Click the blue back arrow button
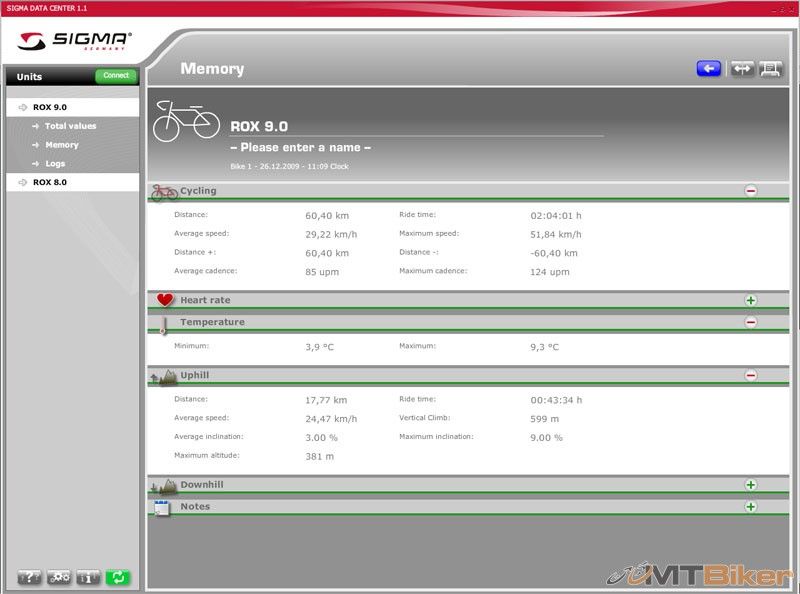This screenshot has width=800, height=594. point(709,69)
